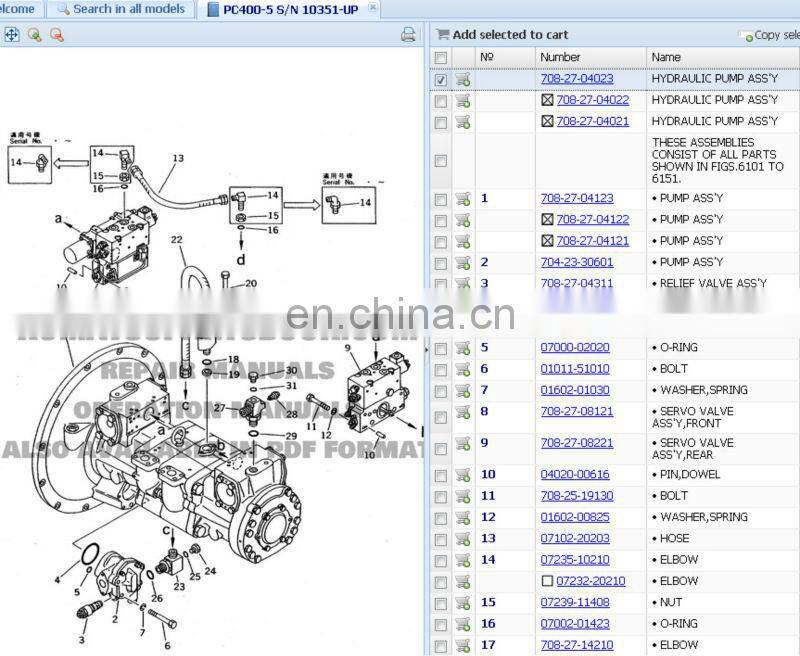Open part number link 704-23-30601
800x656 pixels.
tap(576, 262)
